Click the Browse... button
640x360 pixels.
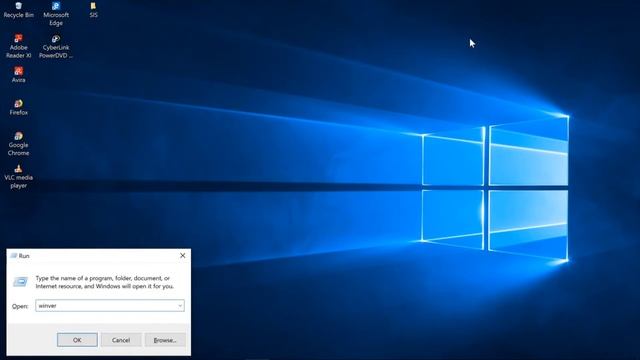[165, 340]
